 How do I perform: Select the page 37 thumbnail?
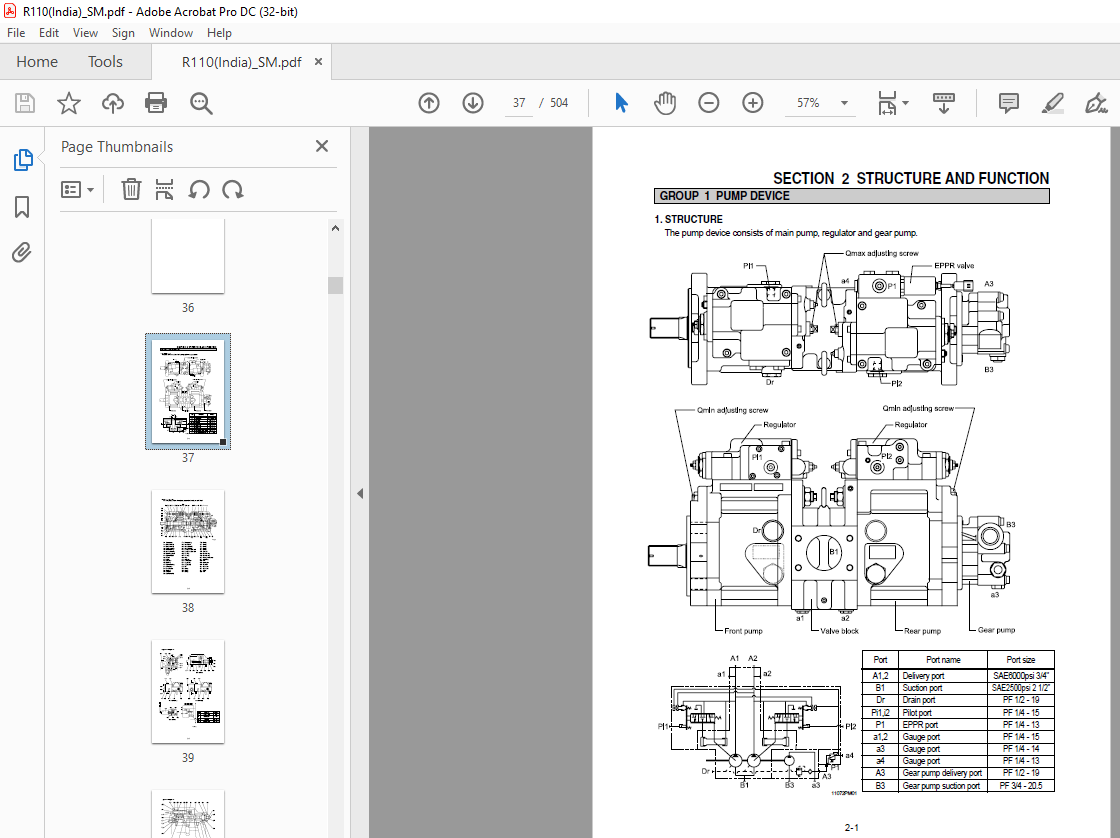pyautogui.click(x=188, y=391)
